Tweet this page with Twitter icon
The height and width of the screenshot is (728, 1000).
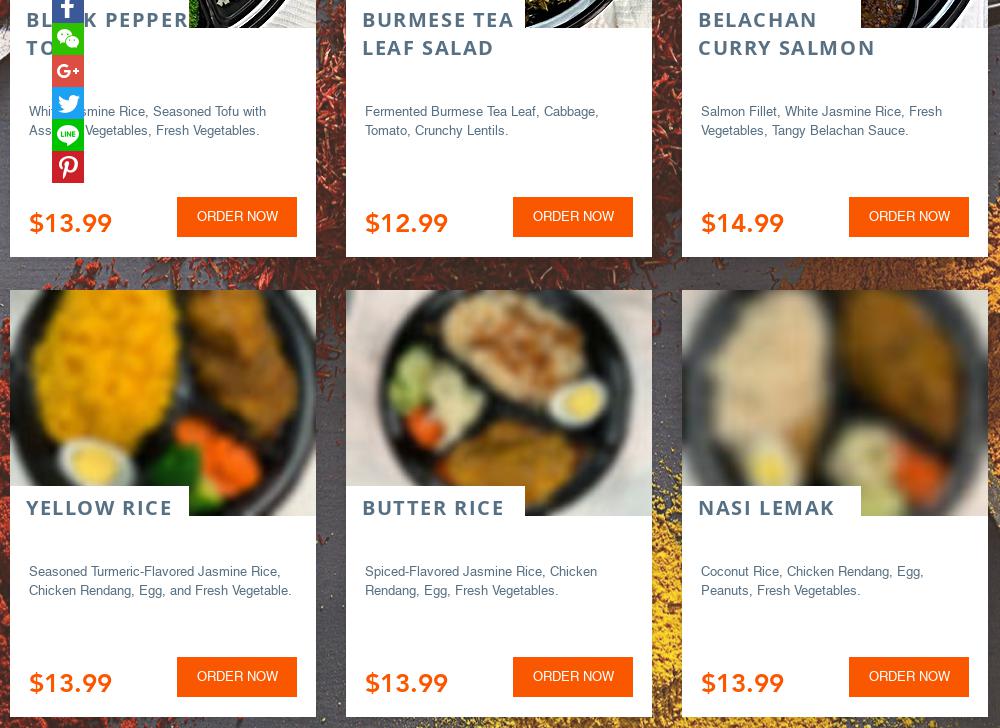point(68,103)
